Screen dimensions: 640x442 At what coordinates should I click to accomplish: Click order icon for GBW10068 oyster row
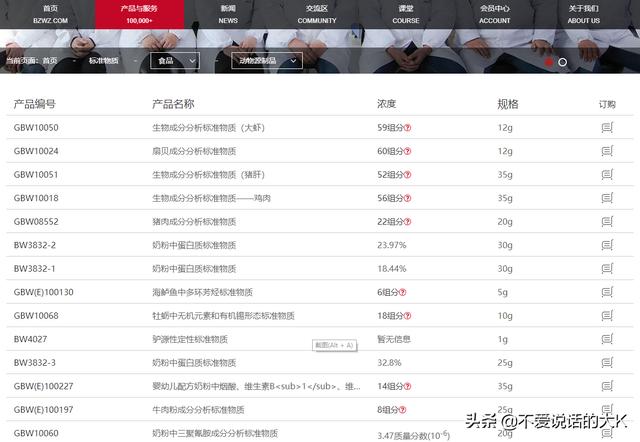click(607, 316)
